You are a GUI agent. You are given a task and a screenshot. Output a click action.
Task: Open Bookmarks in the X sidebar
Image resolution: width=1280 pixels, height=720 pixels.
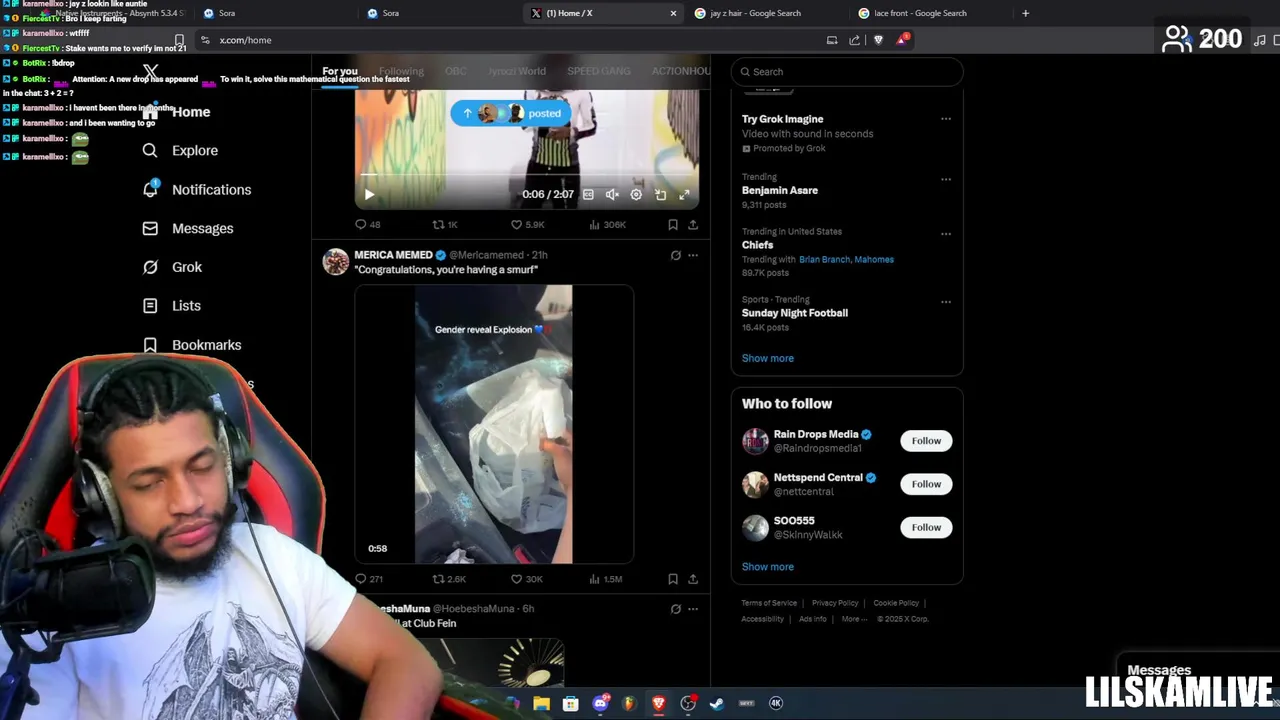coord(192,344)
